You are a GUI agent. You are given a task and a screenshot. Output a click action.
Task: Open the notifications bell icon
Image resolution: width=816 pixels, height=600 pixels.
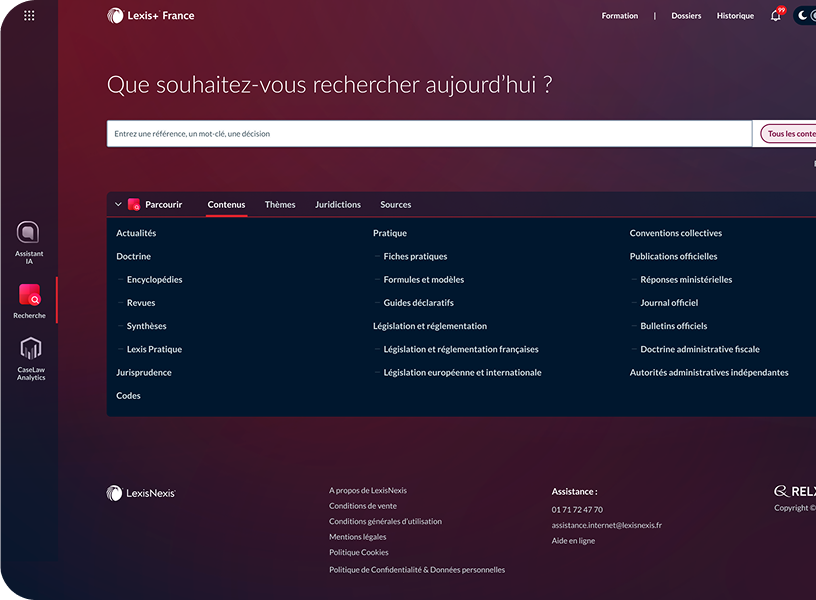pyautogui.click(x=776, y=16)
